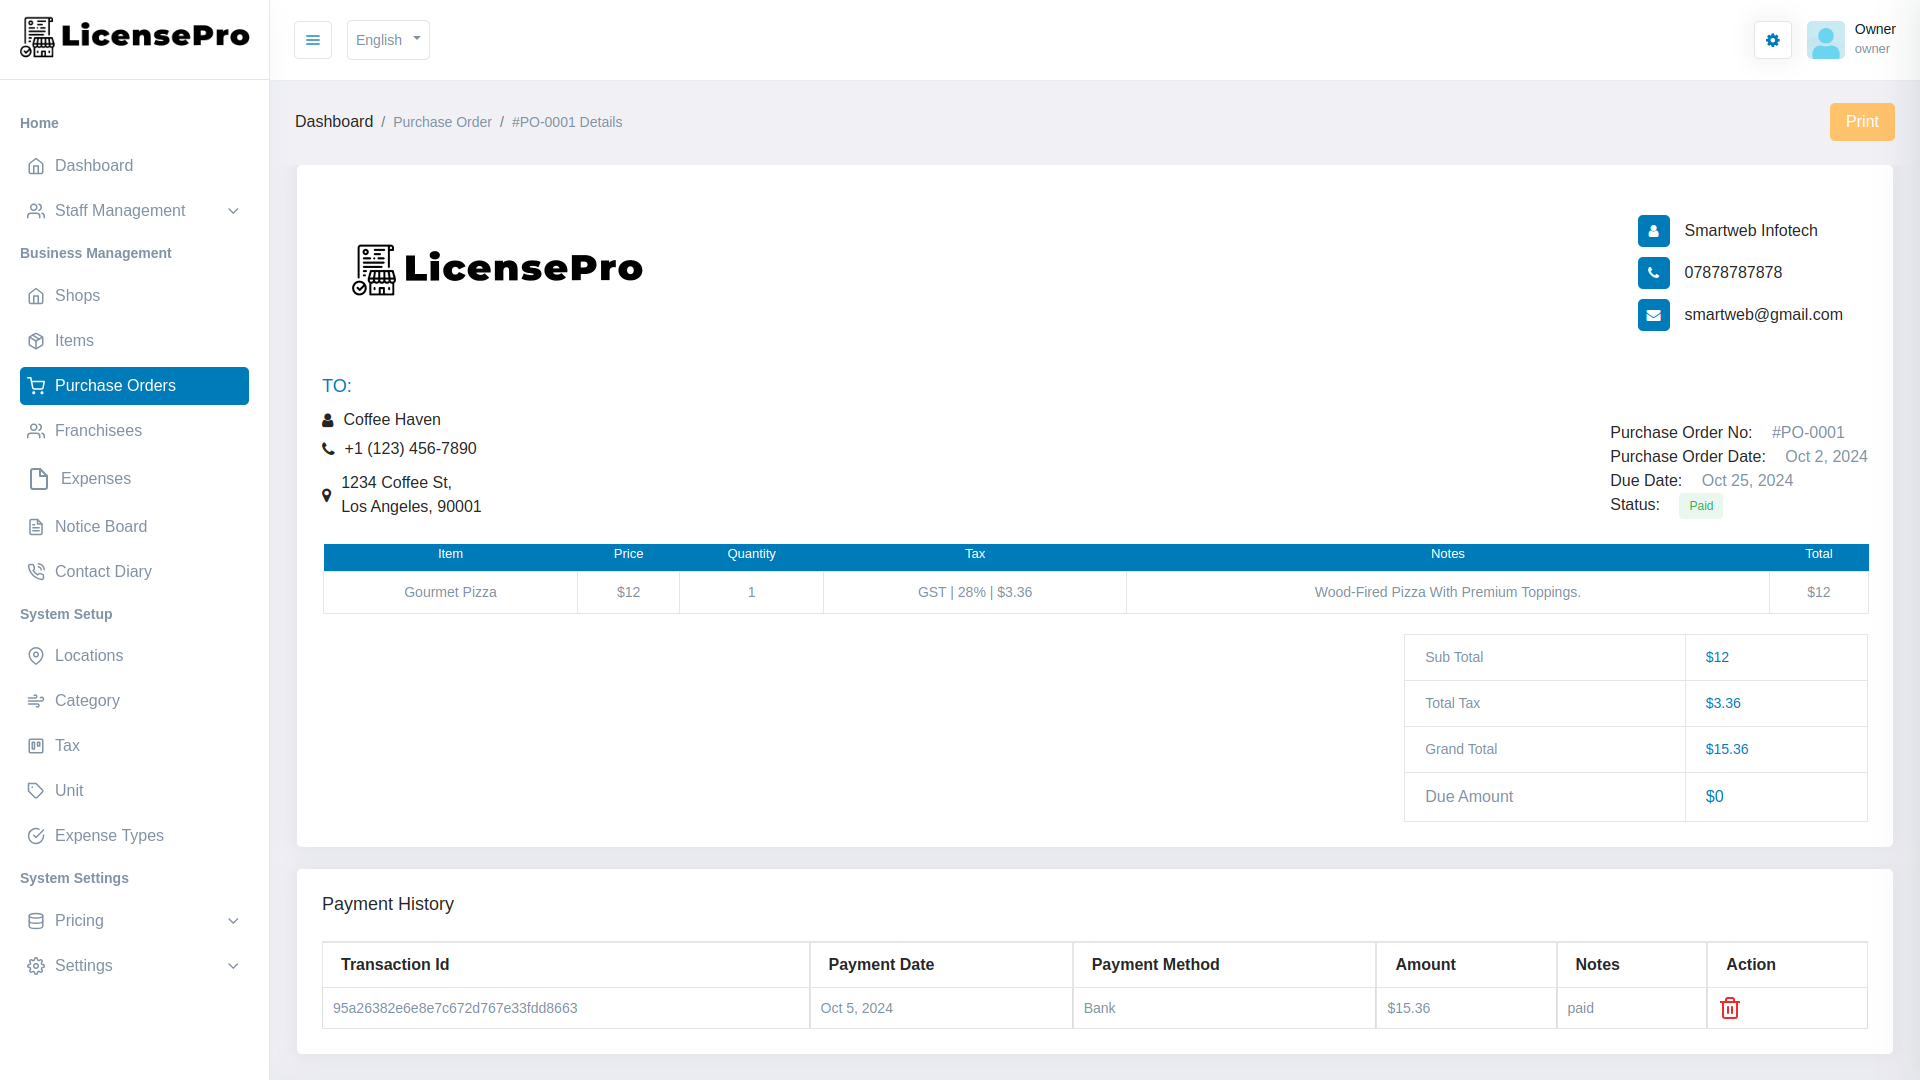Delete the payment transaction with the trash icon
This screenshot has width=1920, height=1080.
(1729, 1008)
